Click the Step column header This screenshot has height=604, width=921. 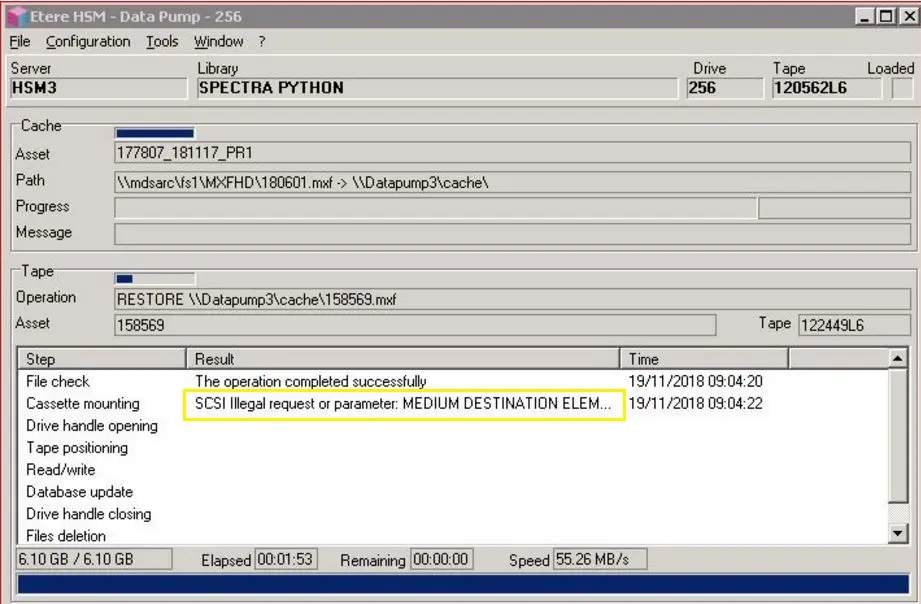coord(101,359)
